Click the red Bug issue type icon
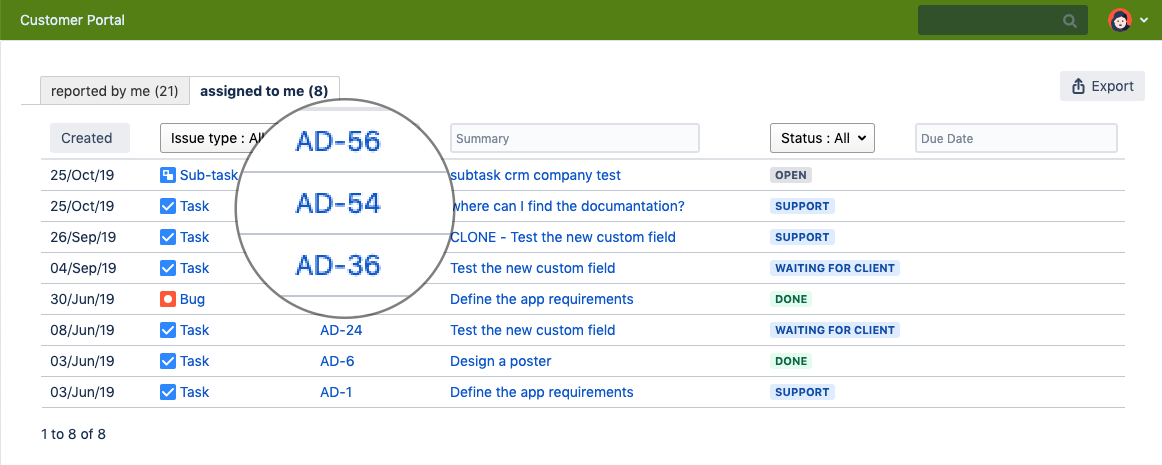The height and width of the screenshot is (465, 1162). (168, 299)
